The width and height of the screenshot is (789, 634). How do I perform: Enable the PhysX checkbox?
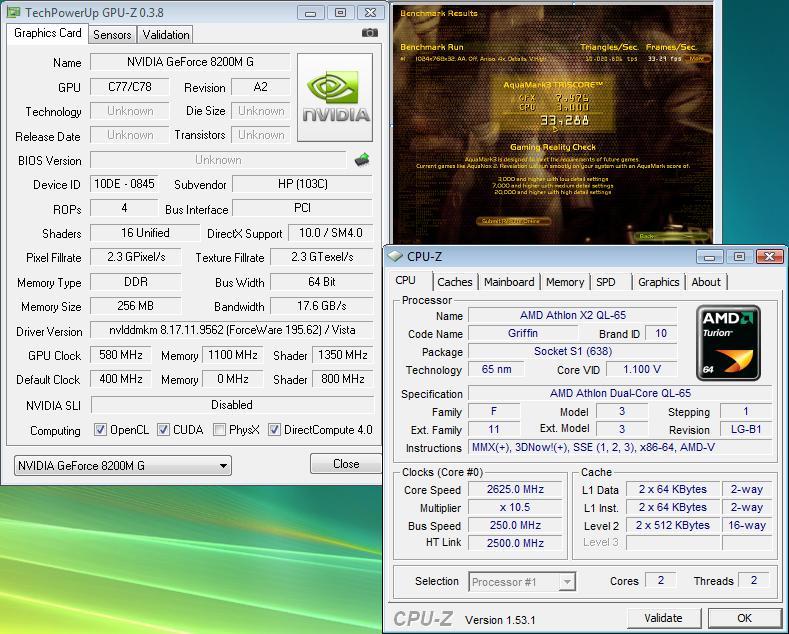click(x=219, y=430)
